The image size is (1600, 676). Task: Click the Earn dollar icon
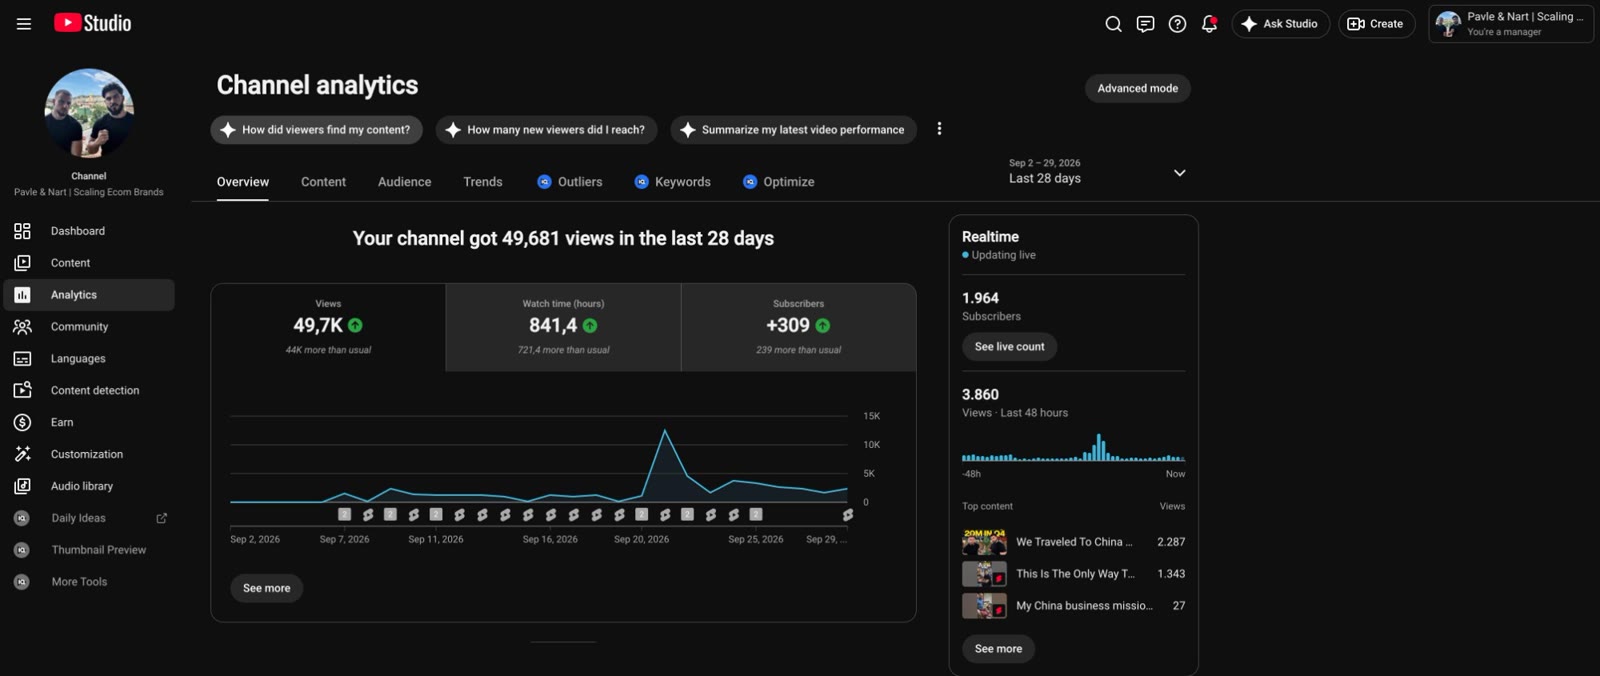[x=22, y=422]
